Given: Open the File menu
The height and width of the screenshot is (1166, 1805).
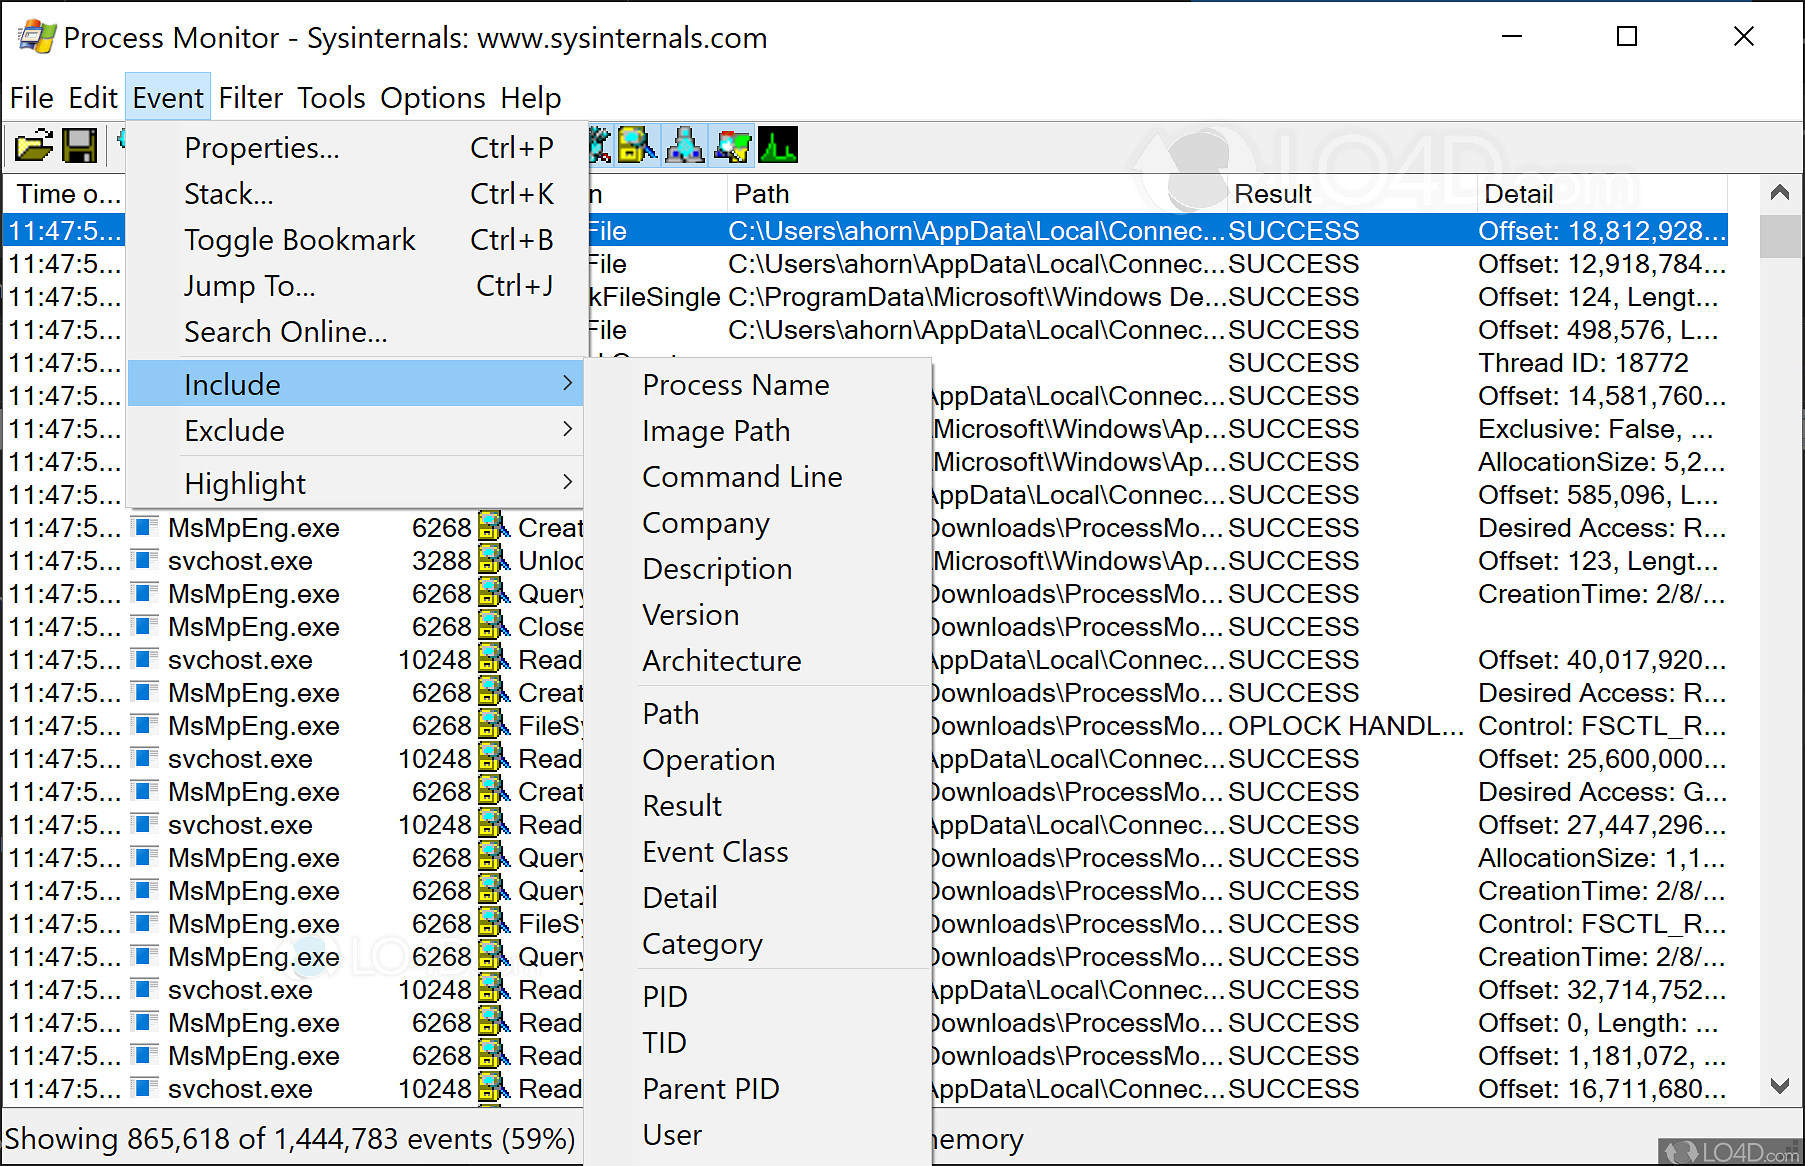Looking at the screenshot, I should pos(32,98).
